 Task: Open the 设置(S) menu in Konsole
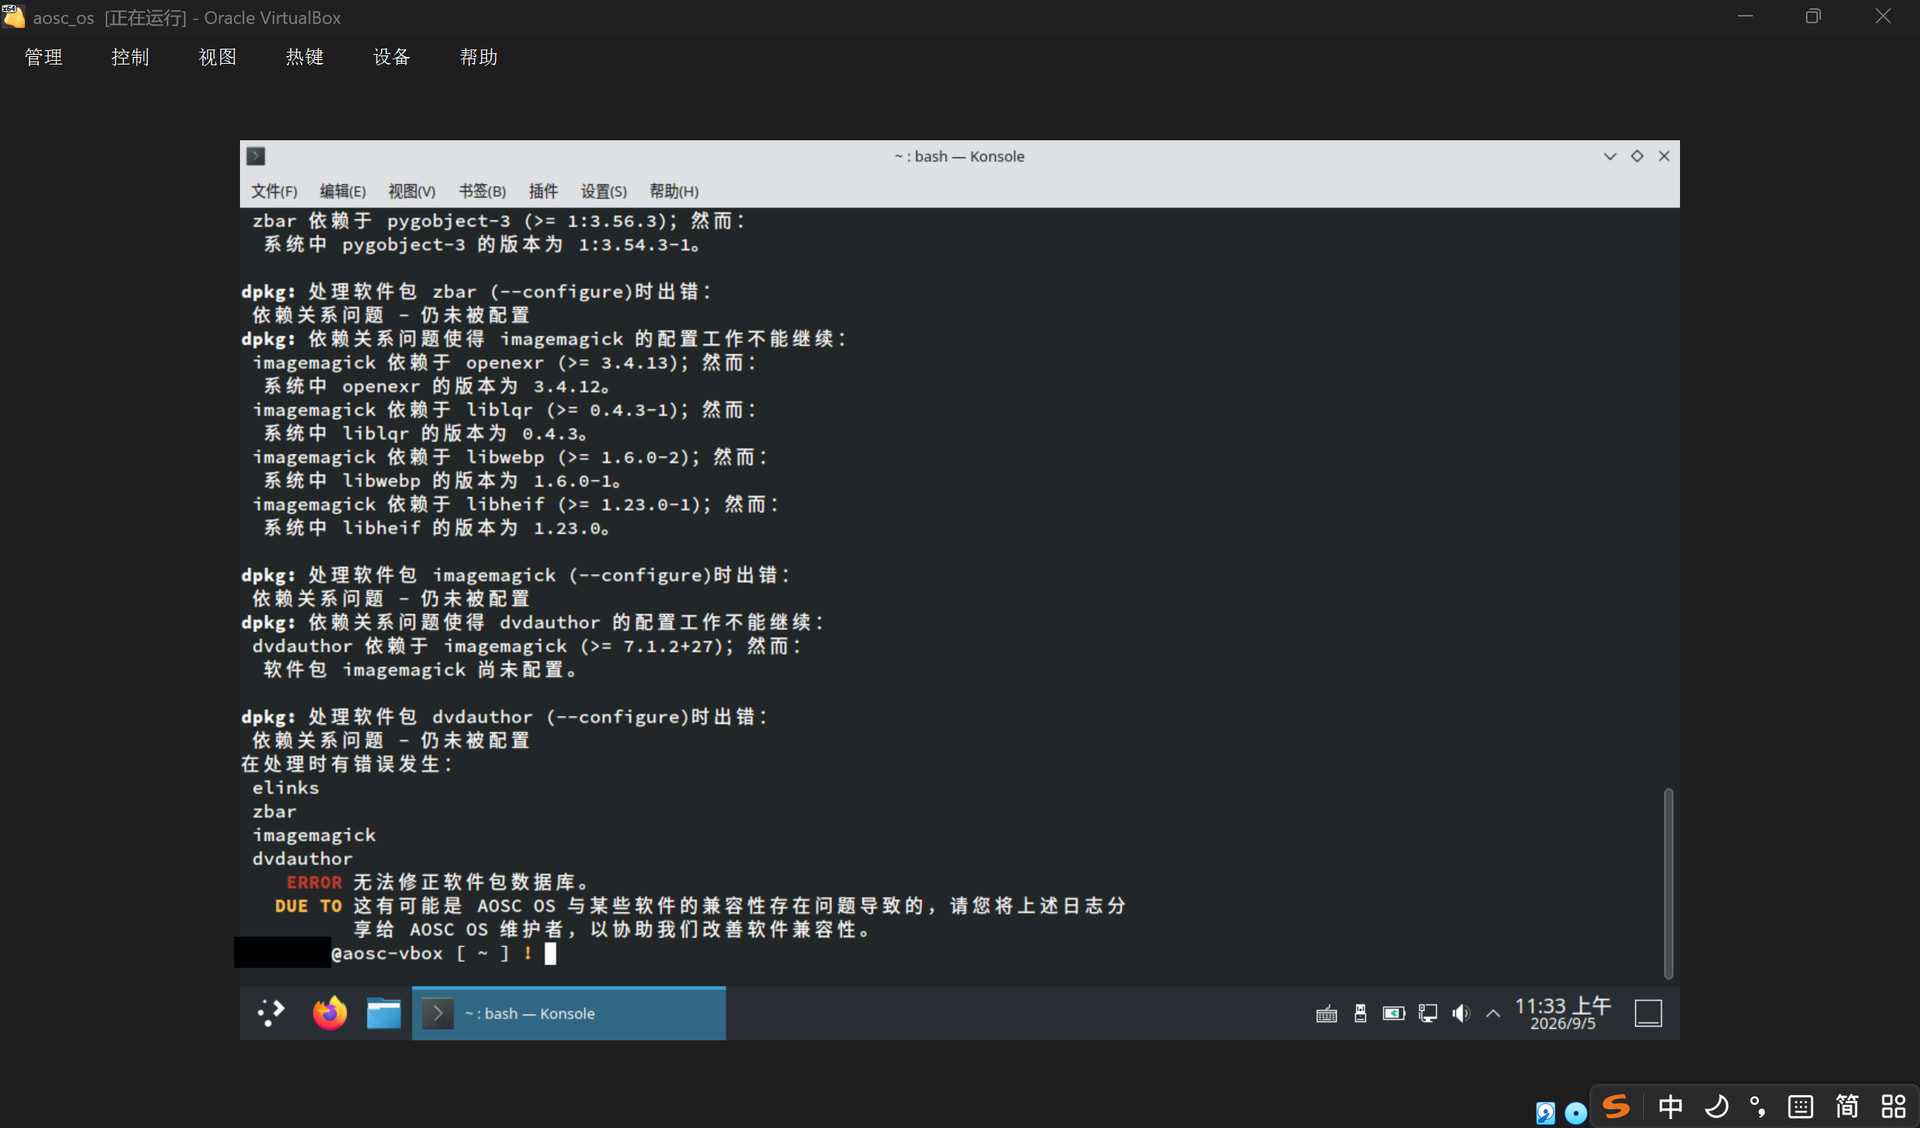click(x=604, y=191)
